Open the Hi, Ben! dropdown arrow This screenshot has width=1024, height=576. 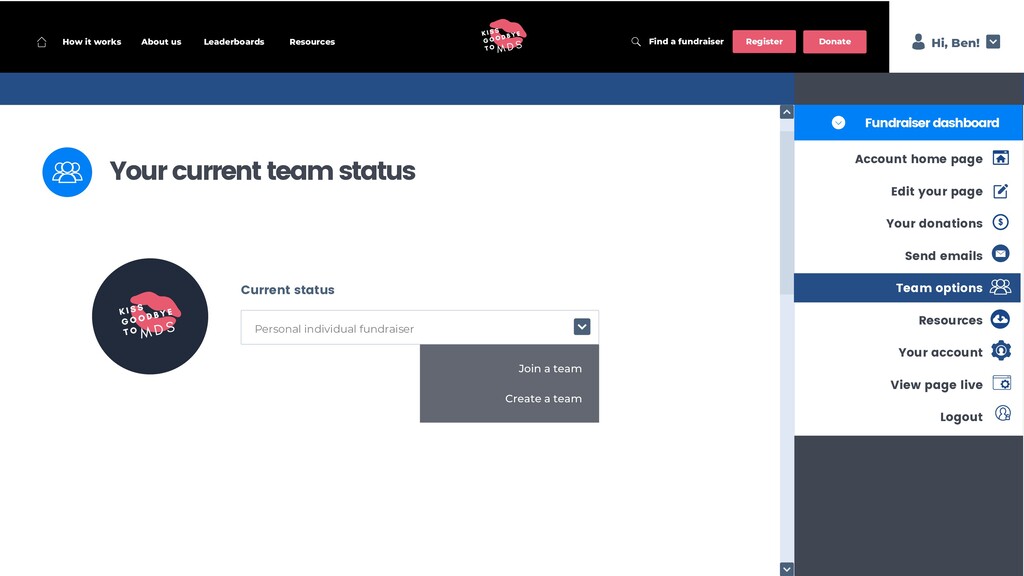click(x=993, y=42)
